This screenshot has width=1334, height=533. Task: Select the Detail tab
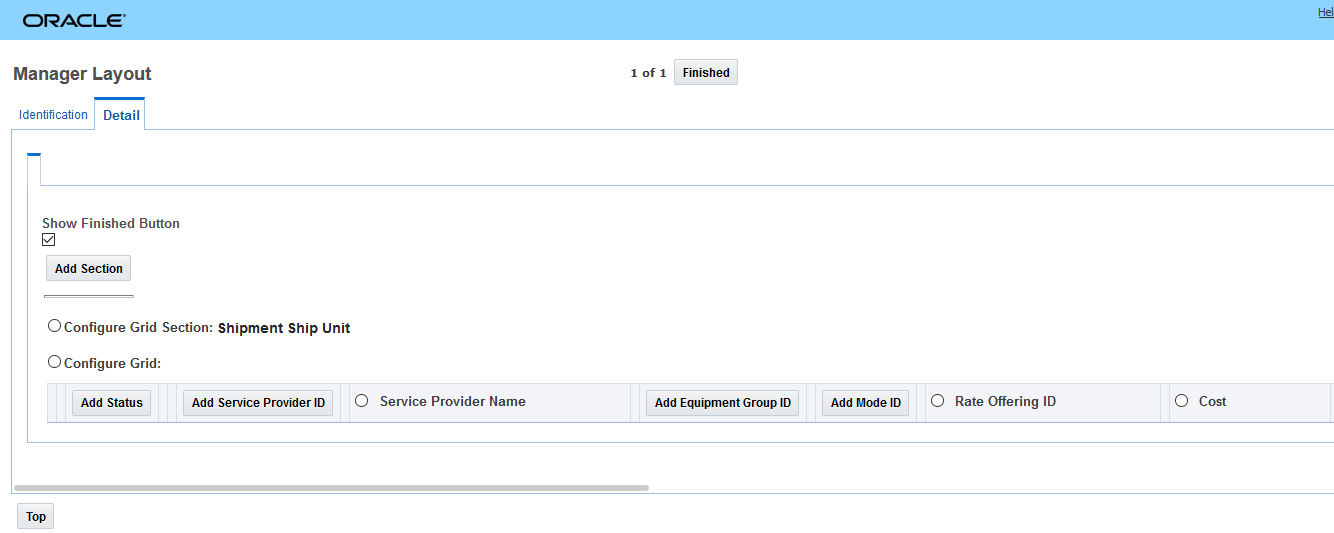121,115
